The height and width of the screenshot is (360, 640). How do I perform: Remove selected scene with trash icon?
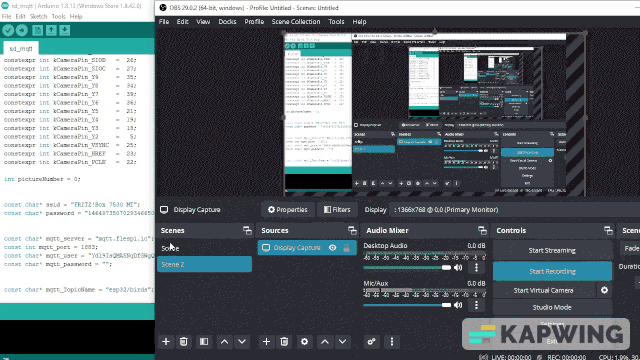tap(184, 342)
